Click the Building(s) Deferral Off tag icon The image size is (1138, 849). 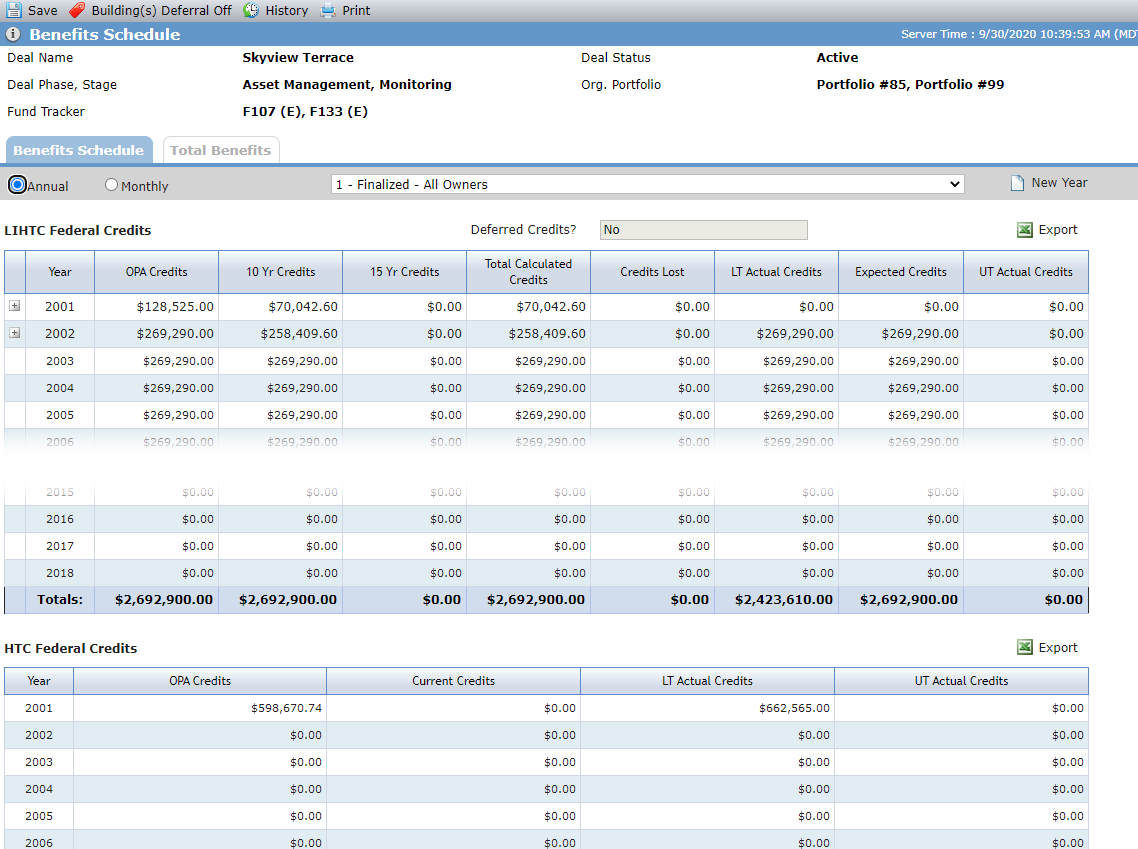tap(77, 10)
